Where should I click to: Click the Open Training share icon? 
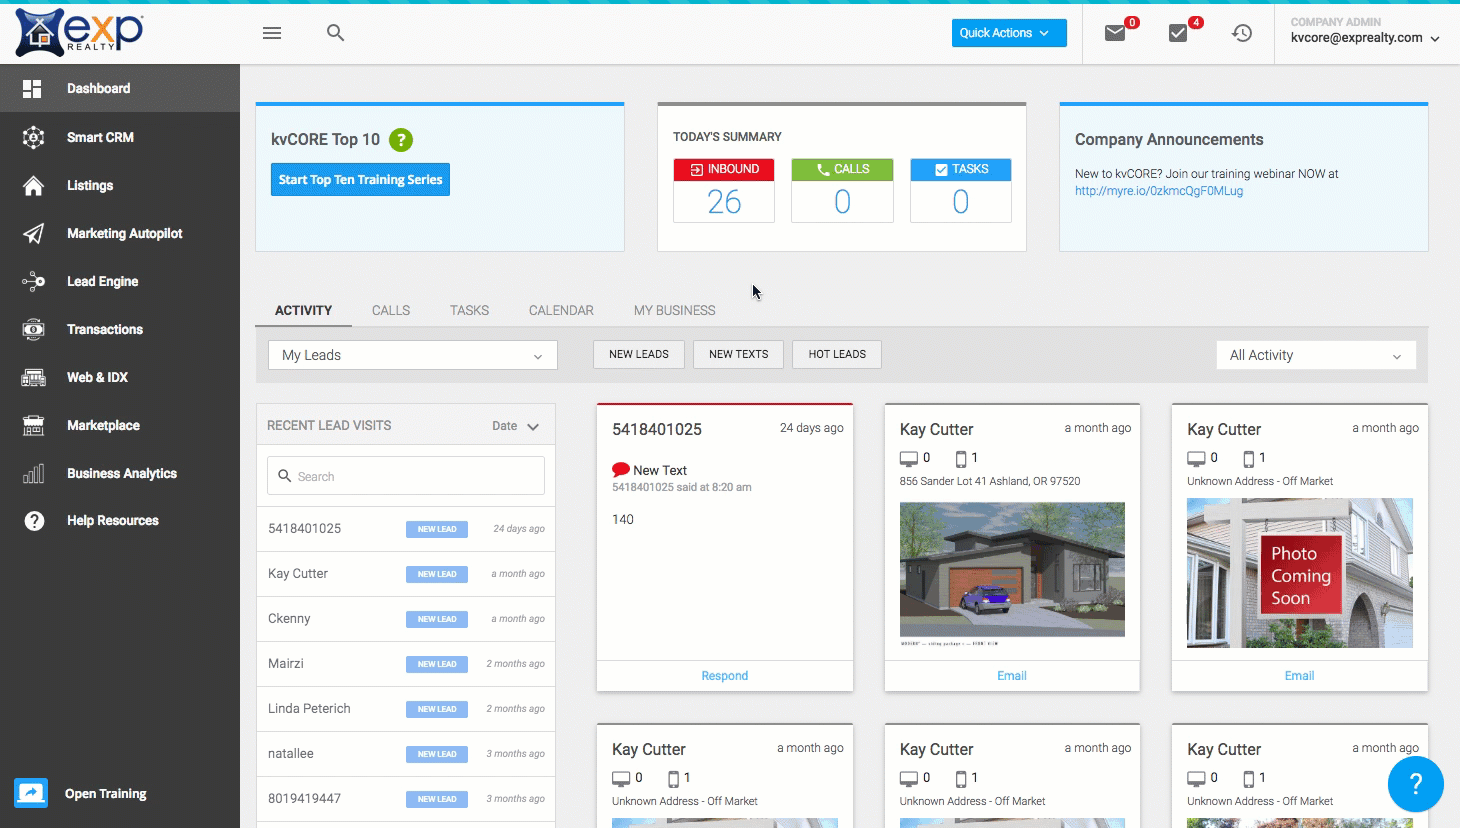click(31, 793)
